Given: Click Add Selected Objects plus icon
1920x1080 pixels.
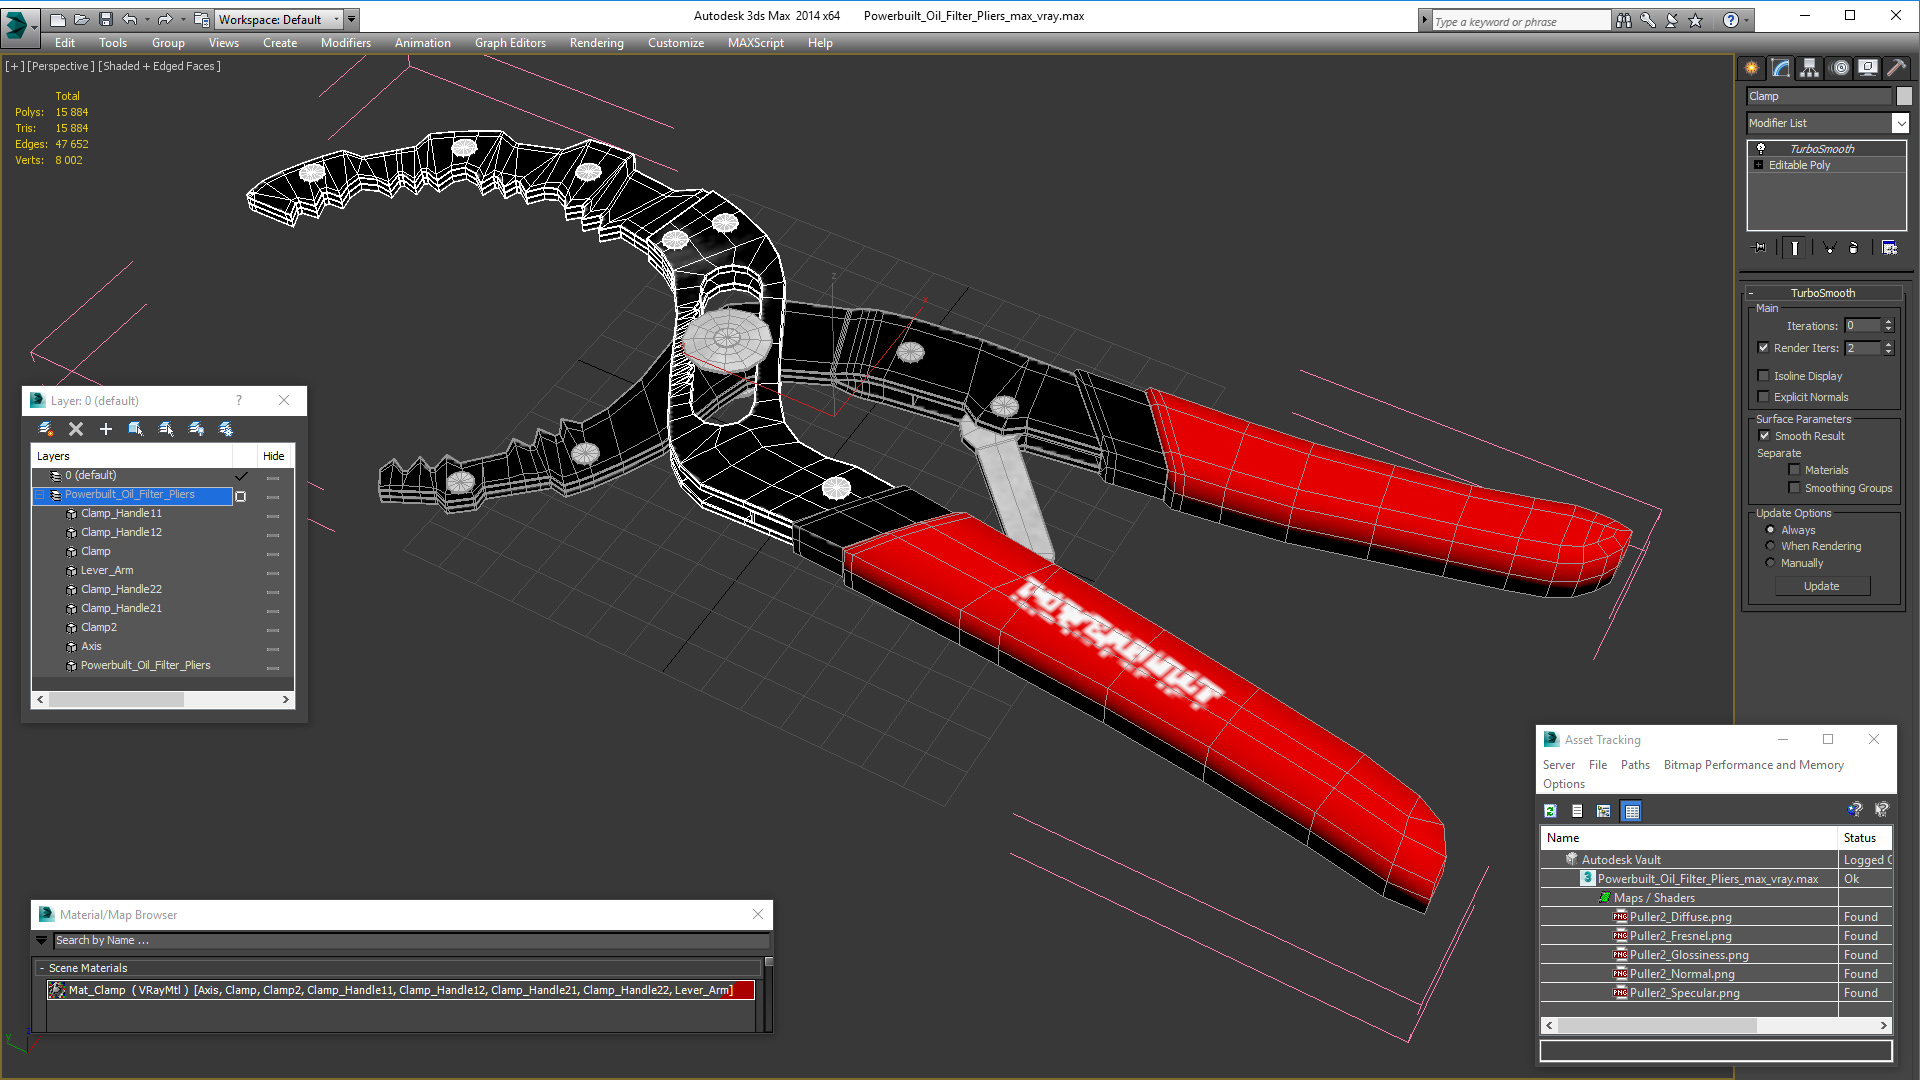Looking at the screenshot, I should tap(106, 429).
